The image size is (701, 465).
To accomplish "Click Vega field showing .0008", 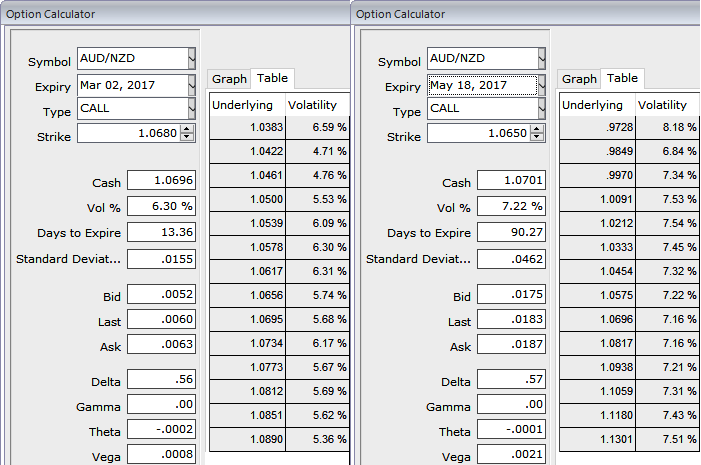I will (161, 454).
